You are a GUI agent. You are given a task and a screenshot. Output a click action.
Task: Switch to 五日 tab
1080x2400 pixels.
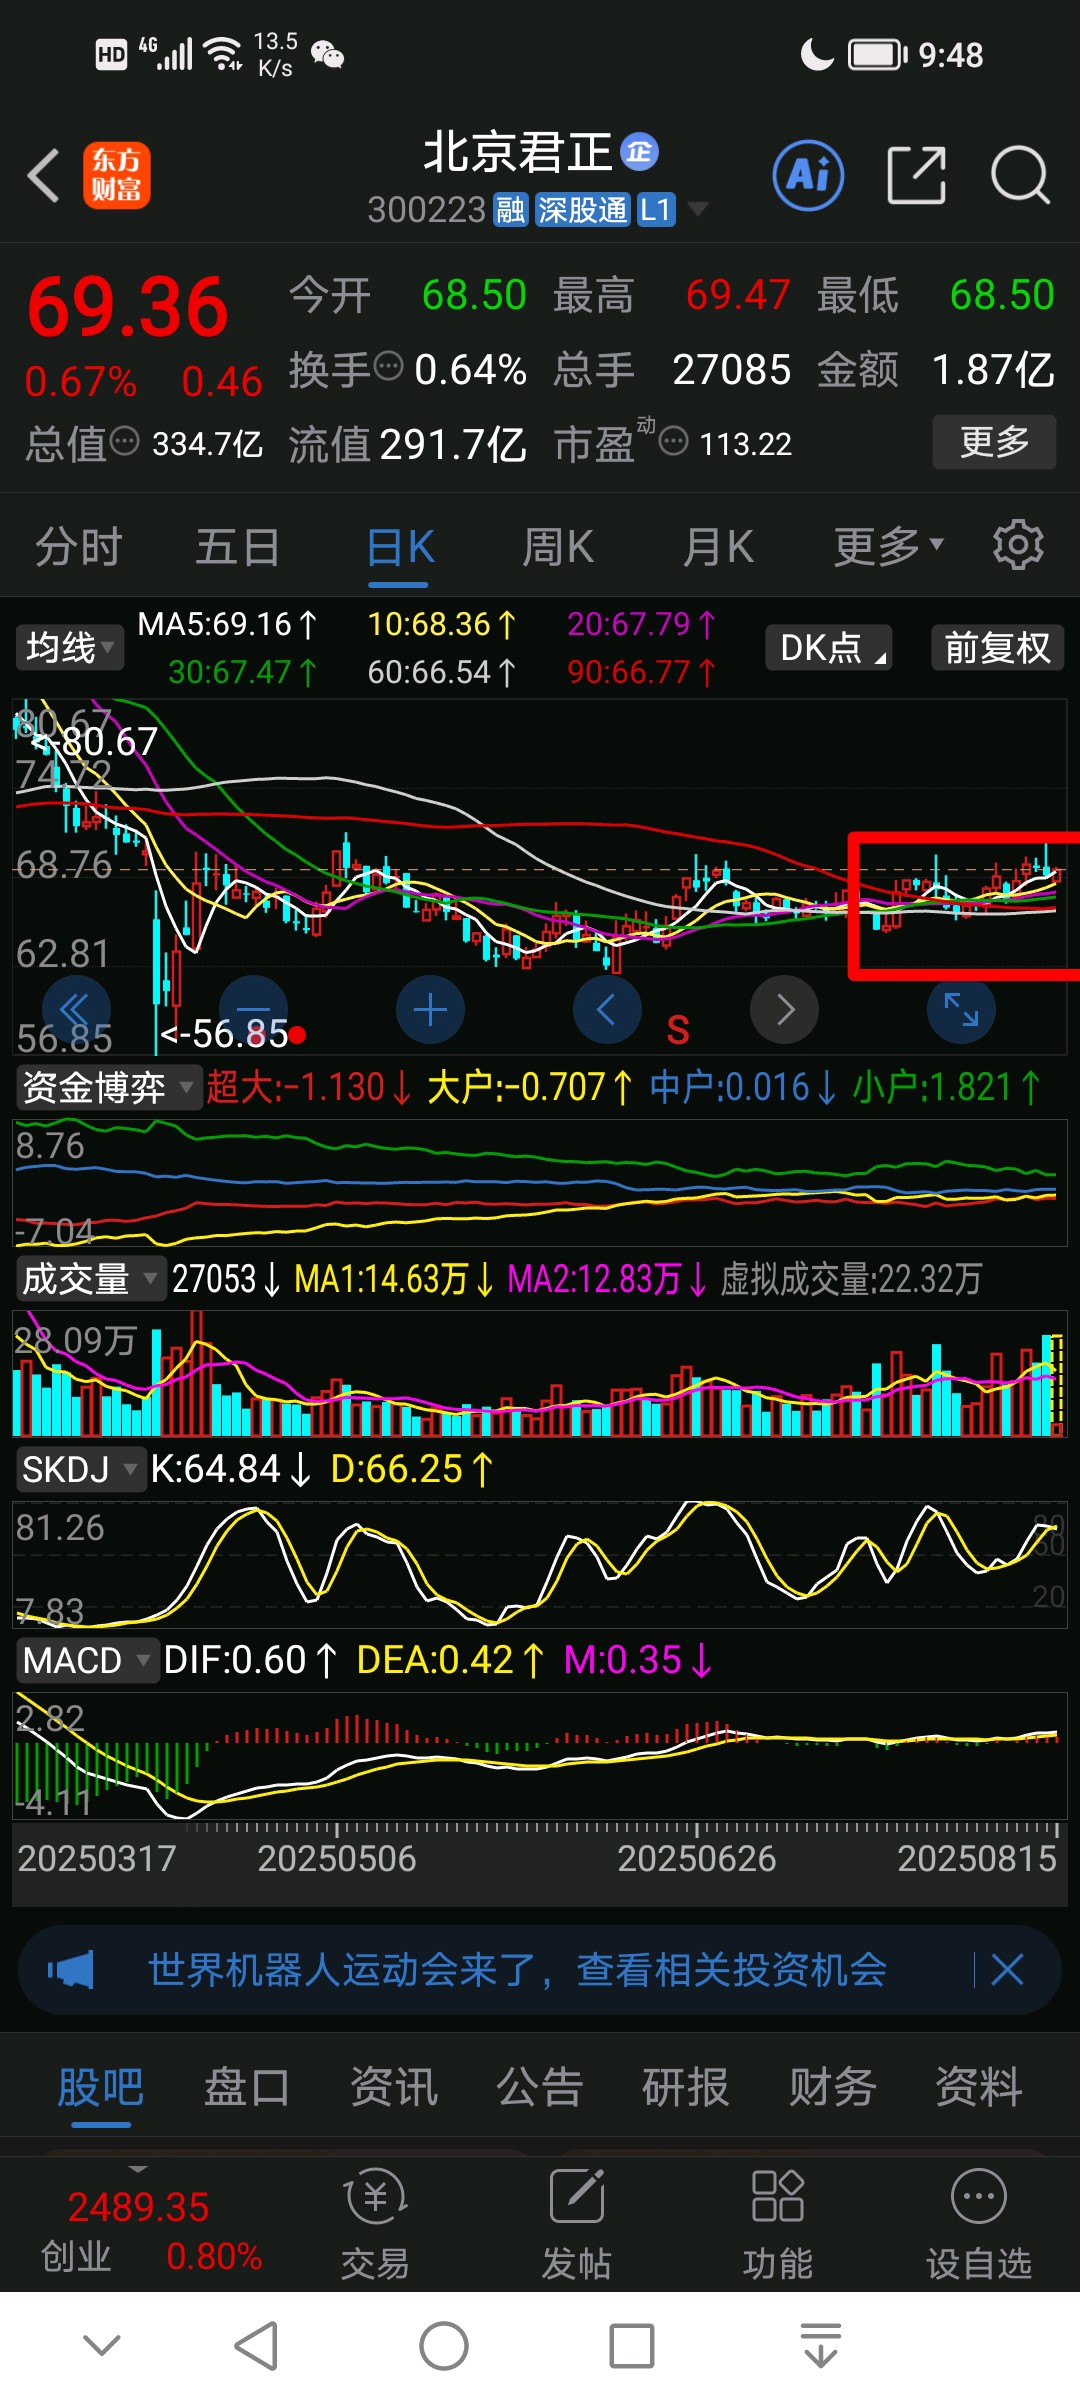238,547
